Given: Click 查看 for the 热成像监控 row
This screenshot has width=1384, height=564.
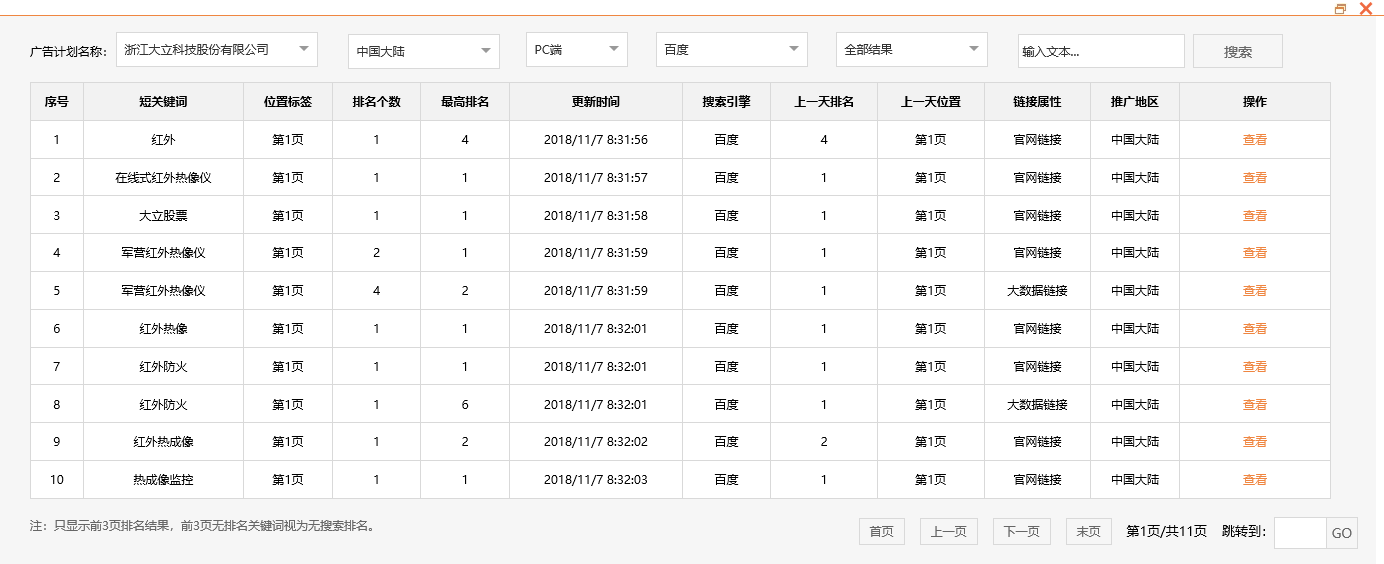Looking at the screenshot, I should coord(1255,480).
